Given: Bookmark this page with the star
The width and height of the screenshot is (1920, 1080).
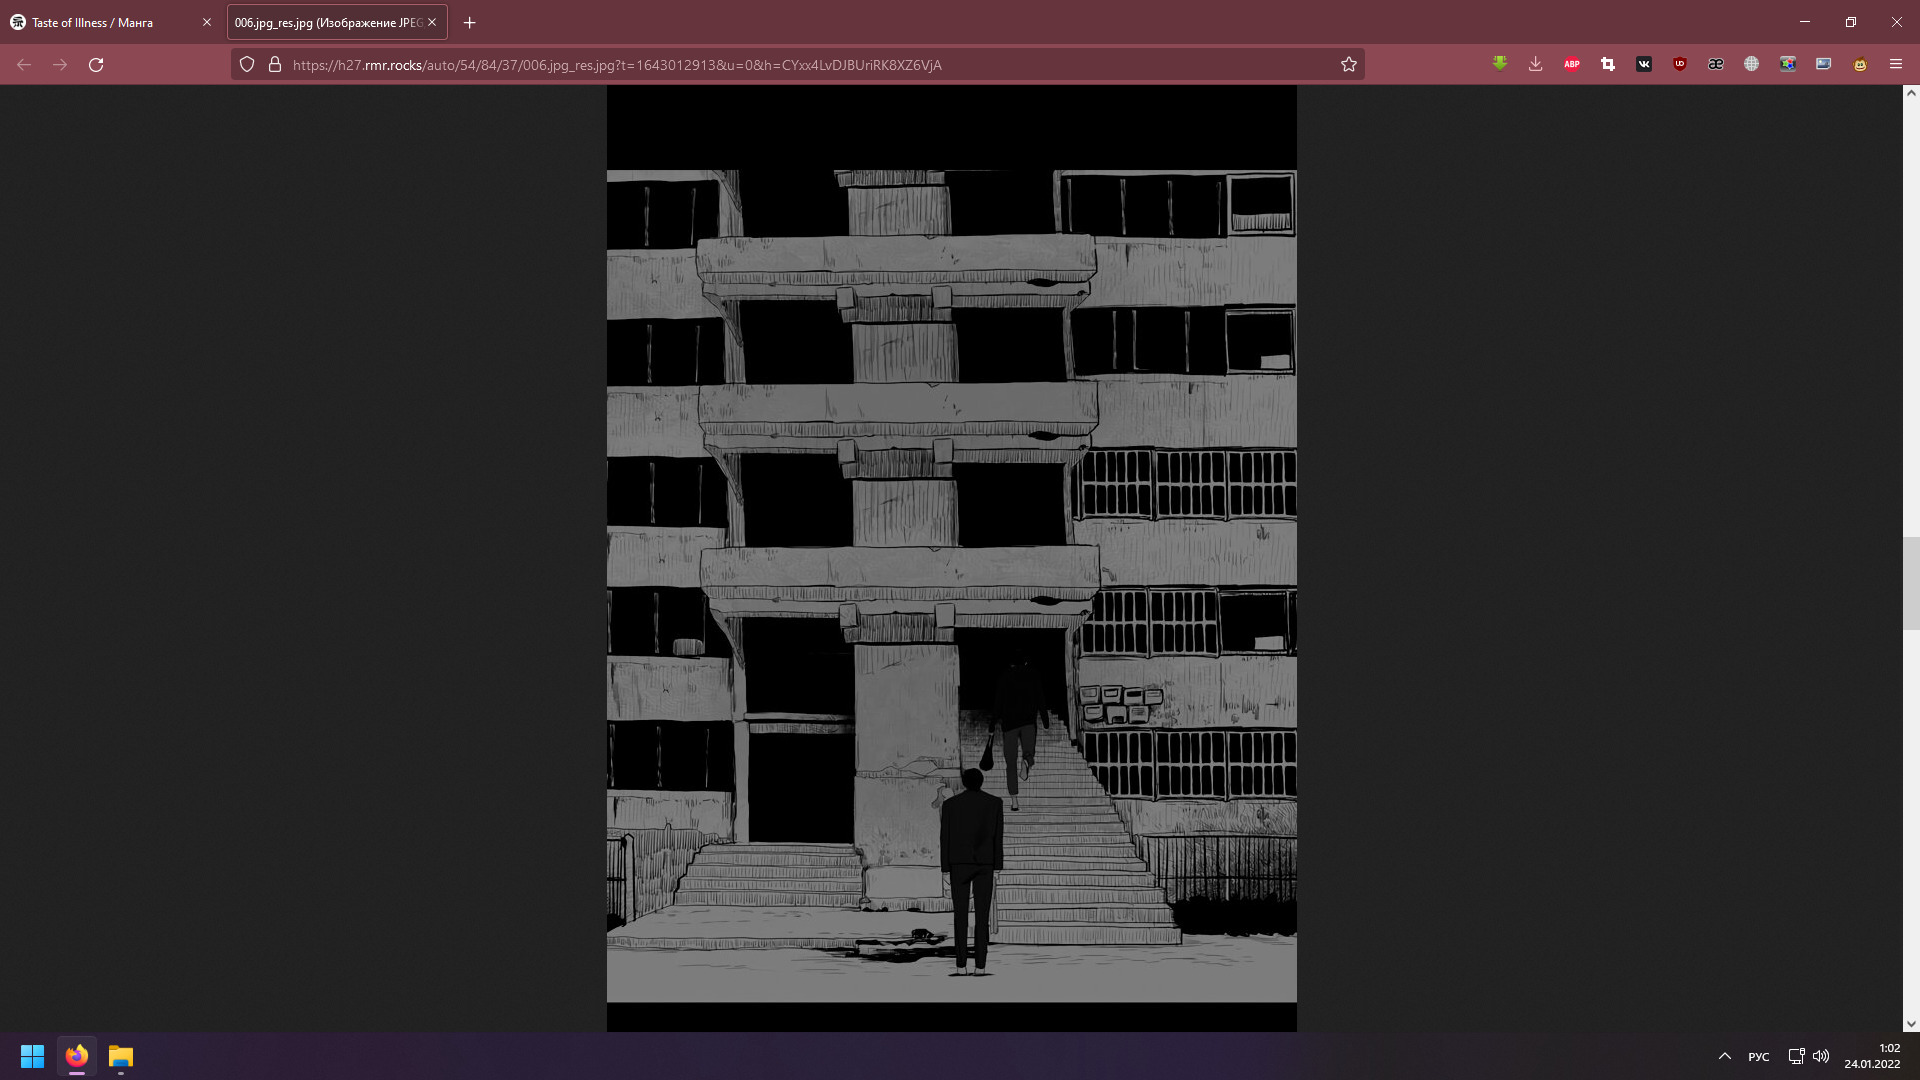Looking at the screenshot, I should point(1348,64).
